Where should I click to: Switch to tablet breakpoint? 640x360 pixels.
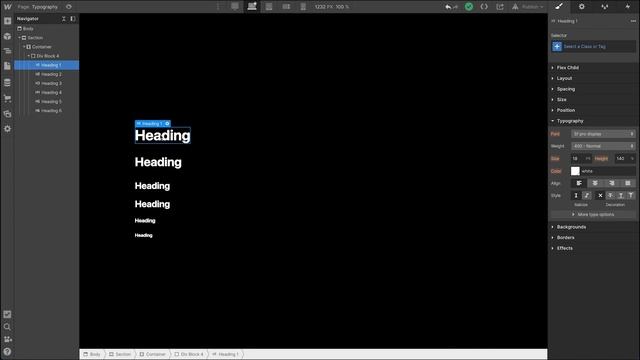point(269,7)
